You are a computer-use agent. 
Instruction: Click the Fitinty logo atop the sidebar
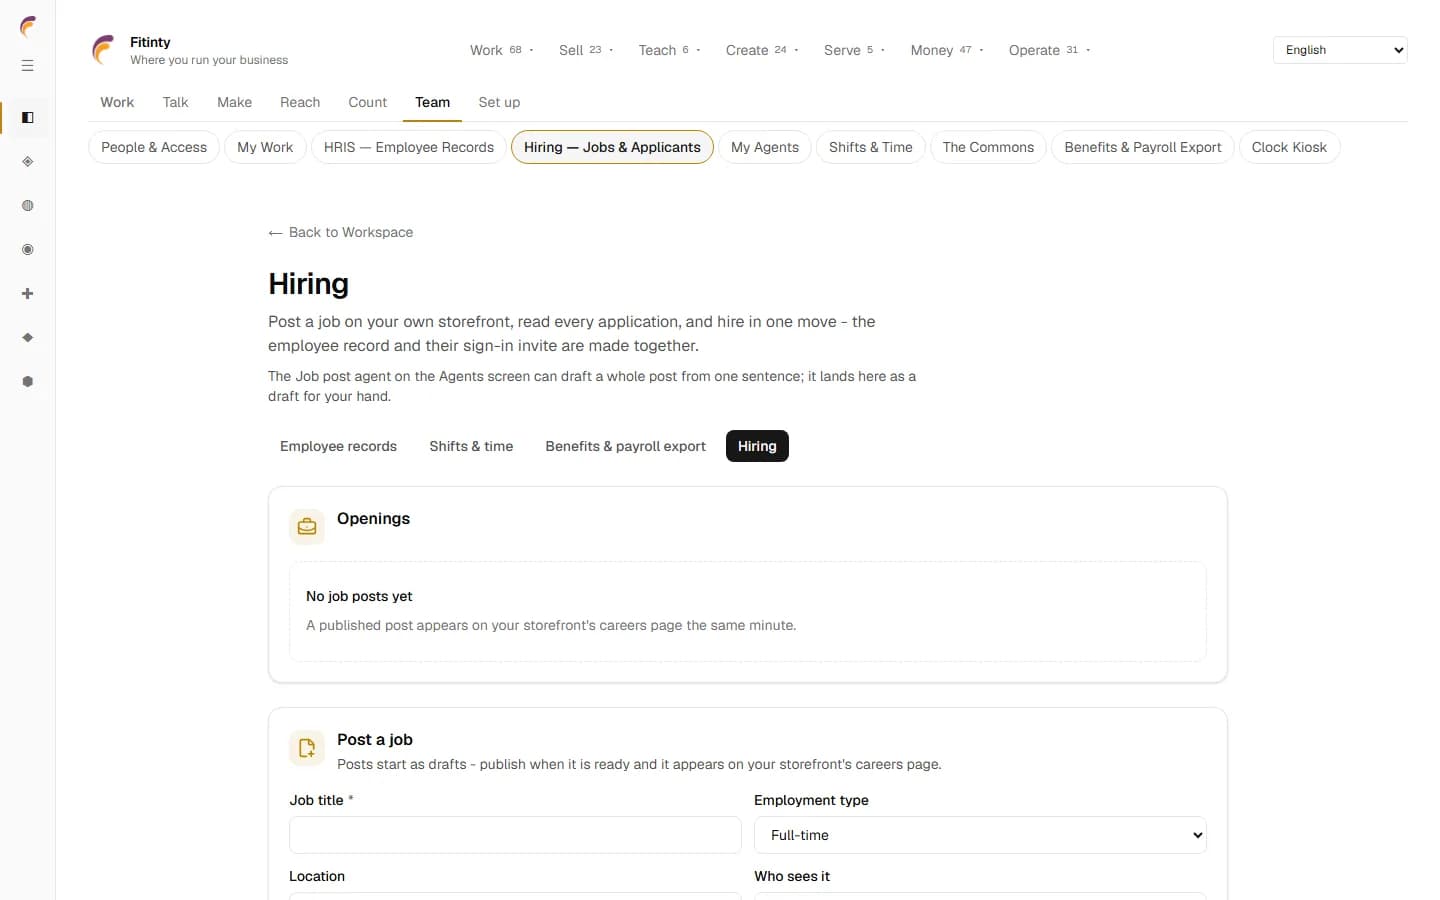(x=28, y=26)
